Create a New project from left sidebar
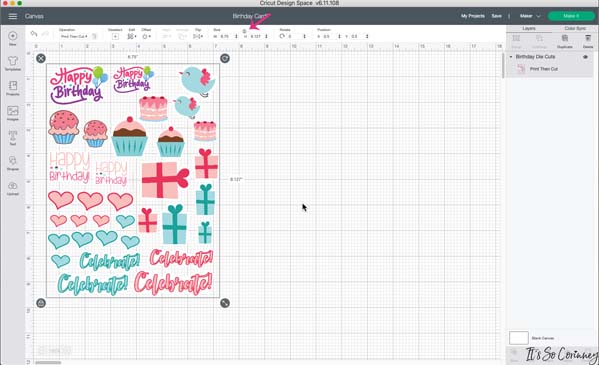 pyautogui.click(x=13, y=39)
